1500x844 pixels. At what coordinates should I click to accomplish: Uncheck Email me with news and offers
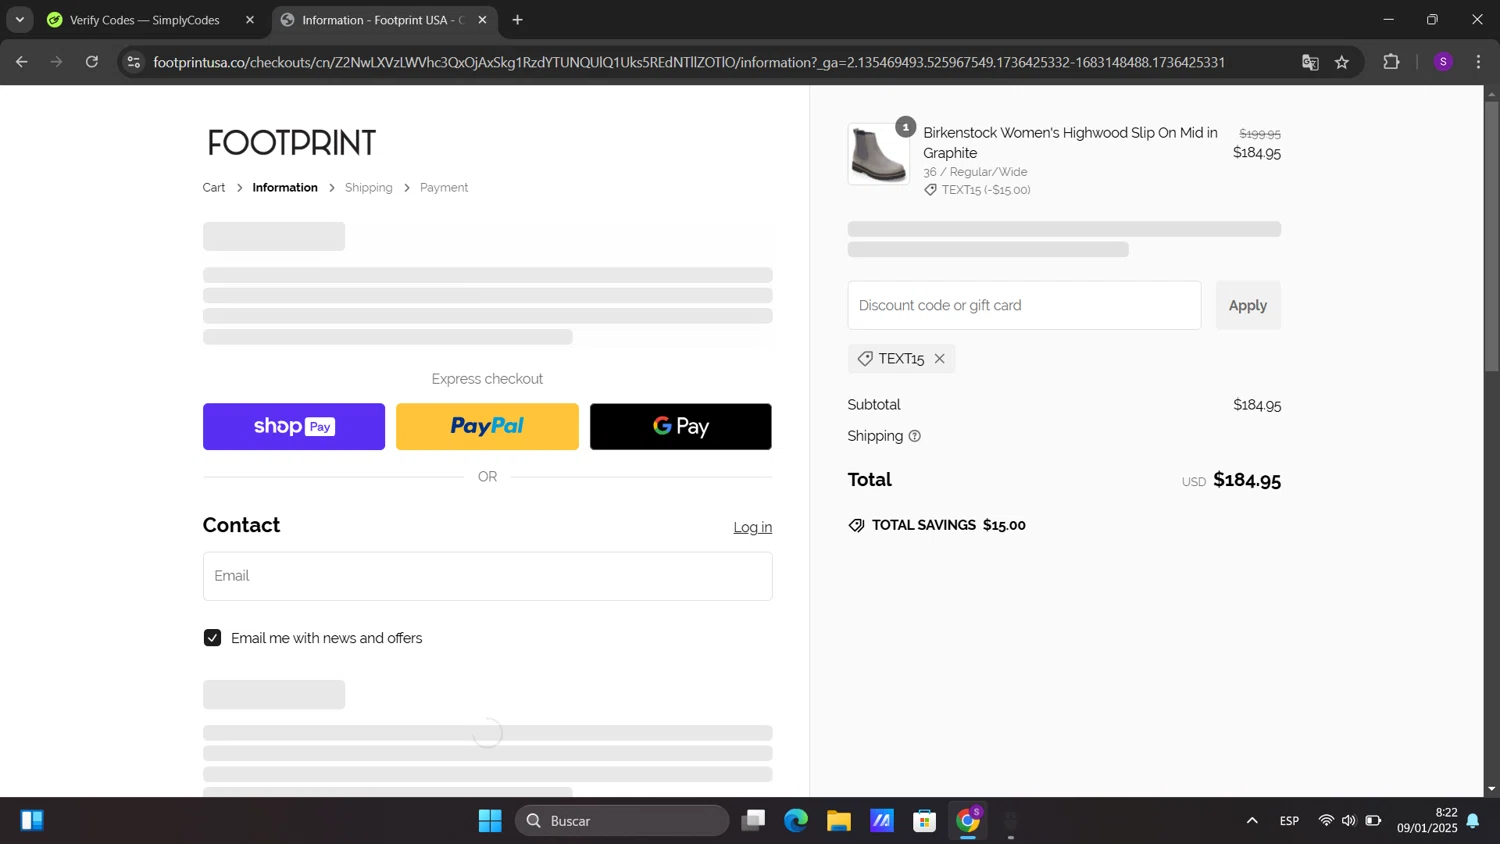(212, 638)
